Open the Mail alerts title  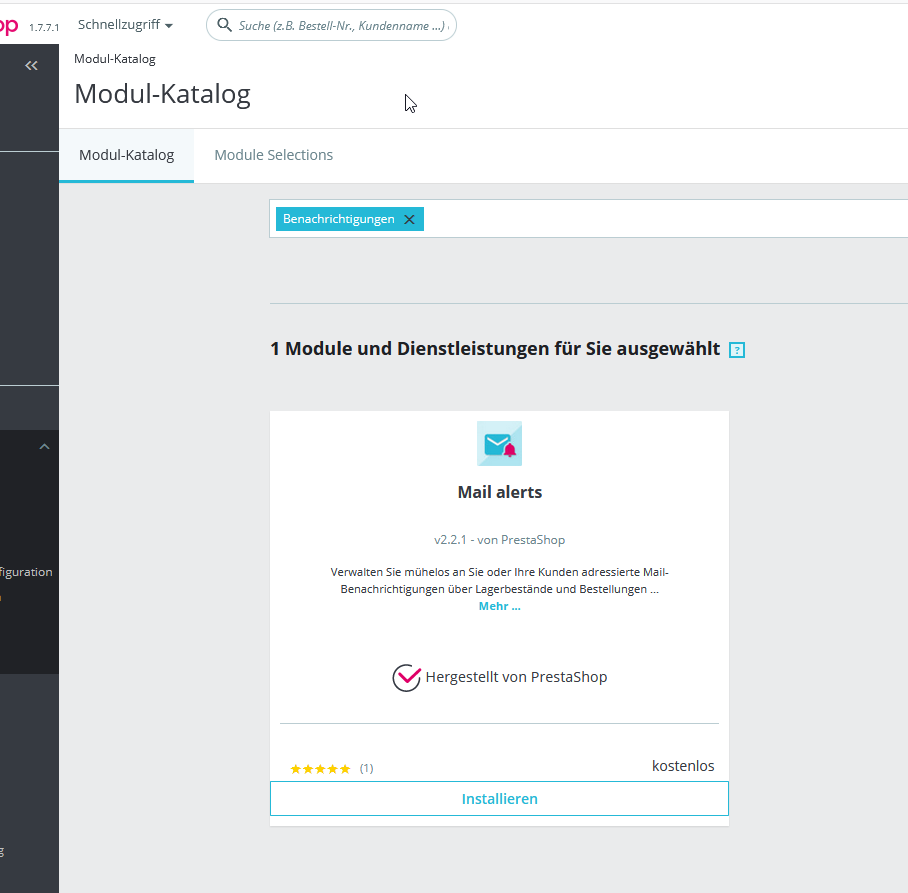[x=500, y=492]
